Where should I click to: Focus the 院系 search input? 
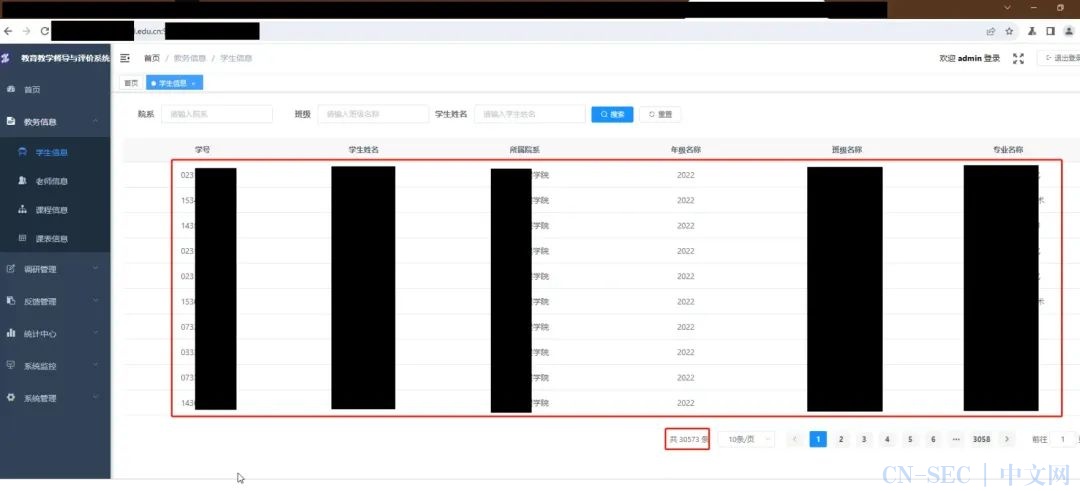[217, 114]
